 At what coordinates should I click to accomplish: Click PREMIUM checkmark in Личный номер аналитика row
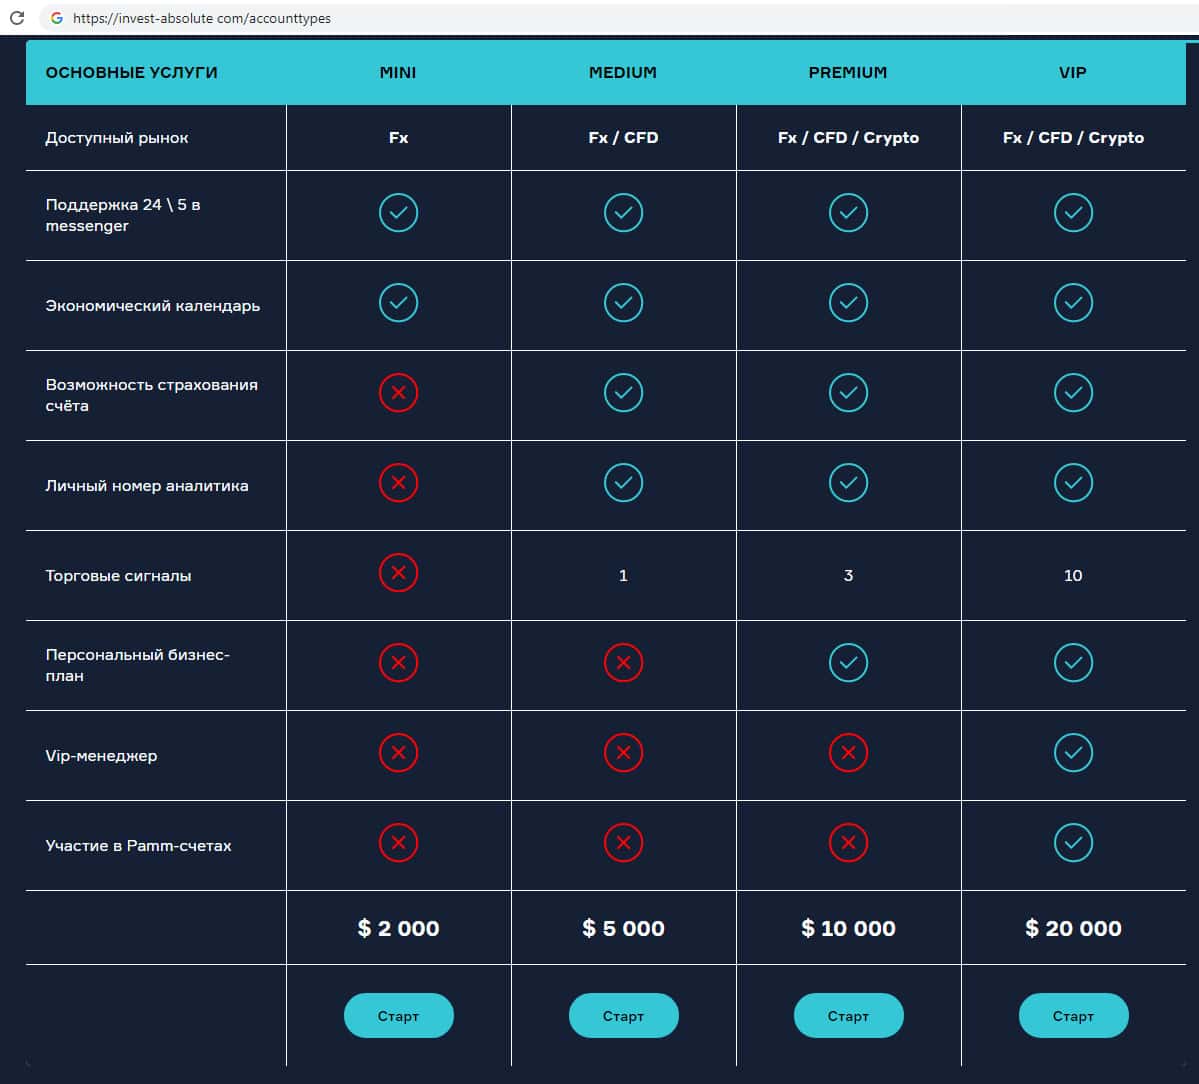848,482
